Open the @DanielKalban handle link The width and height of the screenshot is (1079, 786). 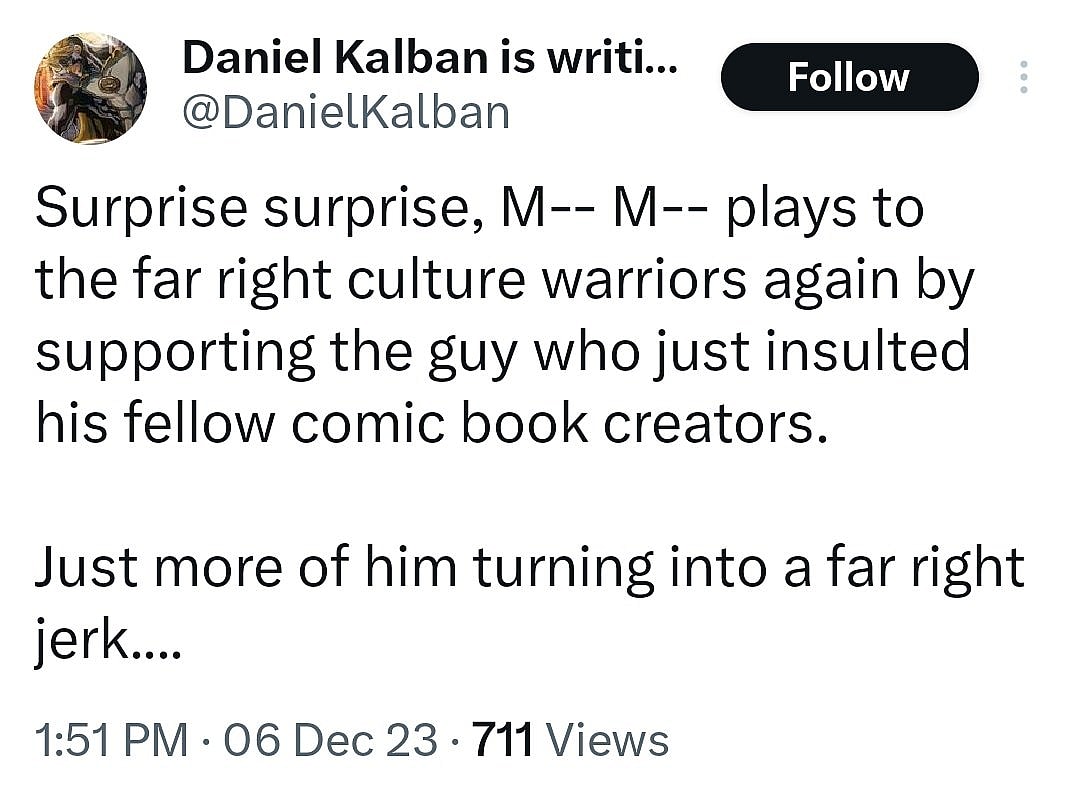[347, 113]
